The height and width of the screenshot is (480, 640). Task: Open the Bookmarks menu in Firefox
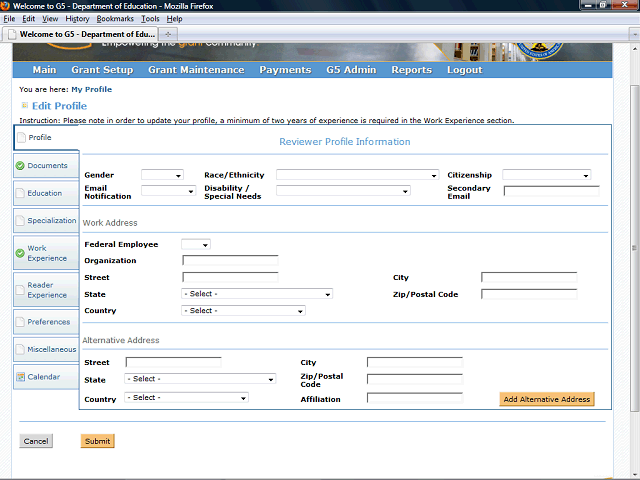click(115, 19)
